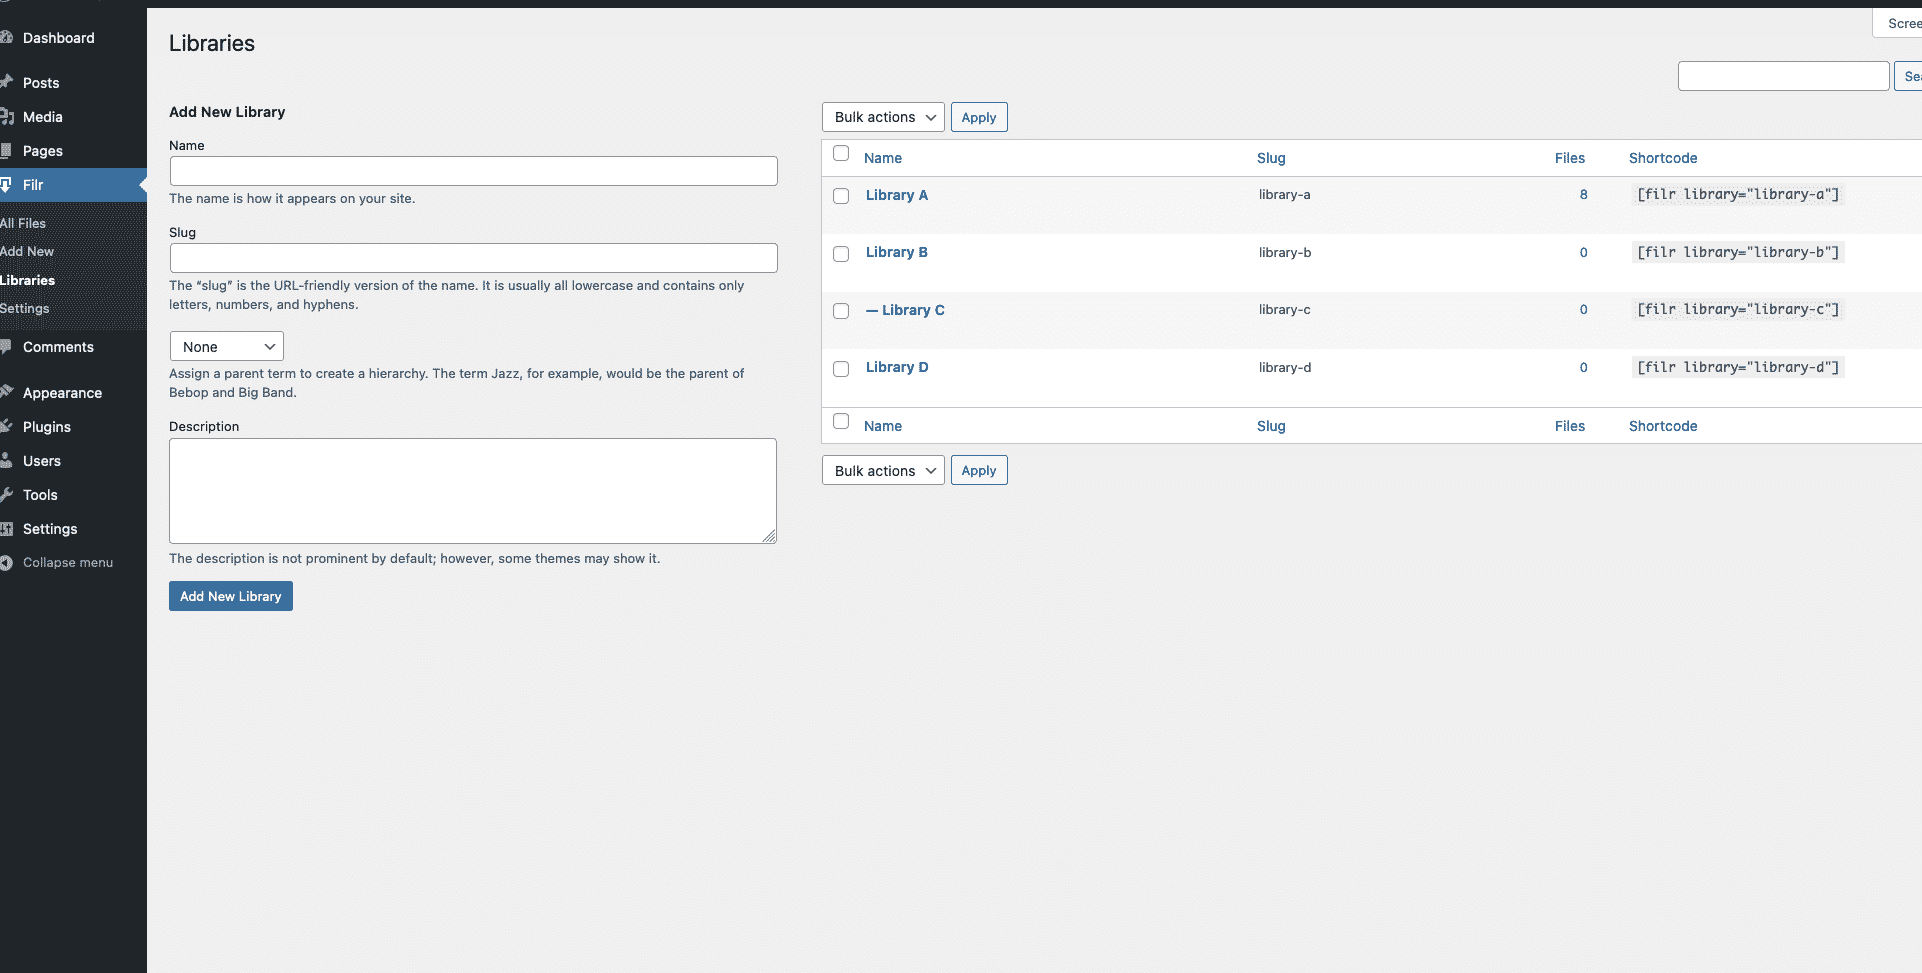Click the Plugins plug icon
This screenshot has width=1922, height=973.
(5, 427)
